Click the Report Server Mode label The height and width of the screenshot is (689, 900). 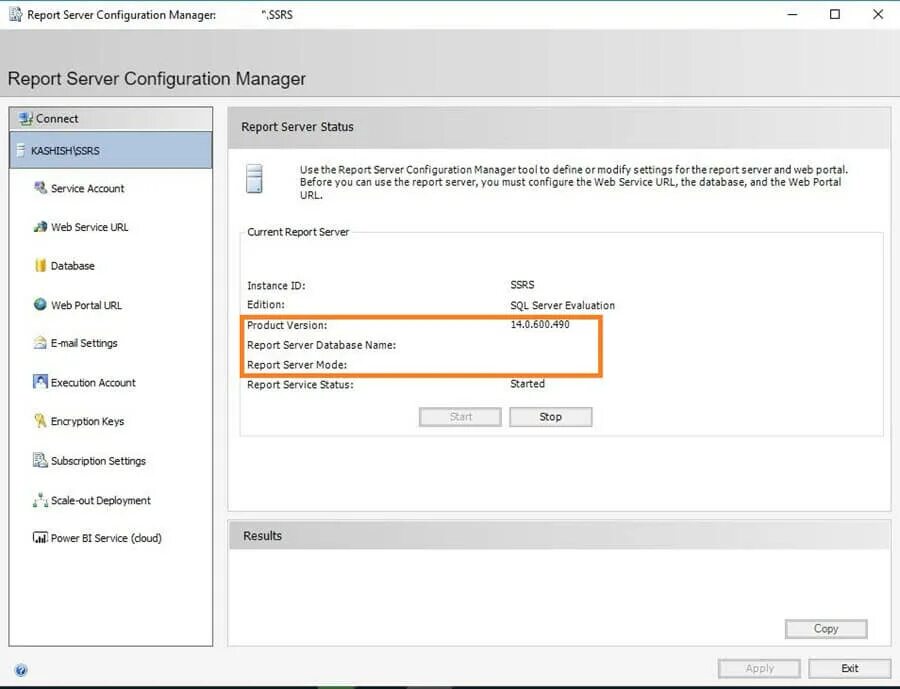[297, 365]
